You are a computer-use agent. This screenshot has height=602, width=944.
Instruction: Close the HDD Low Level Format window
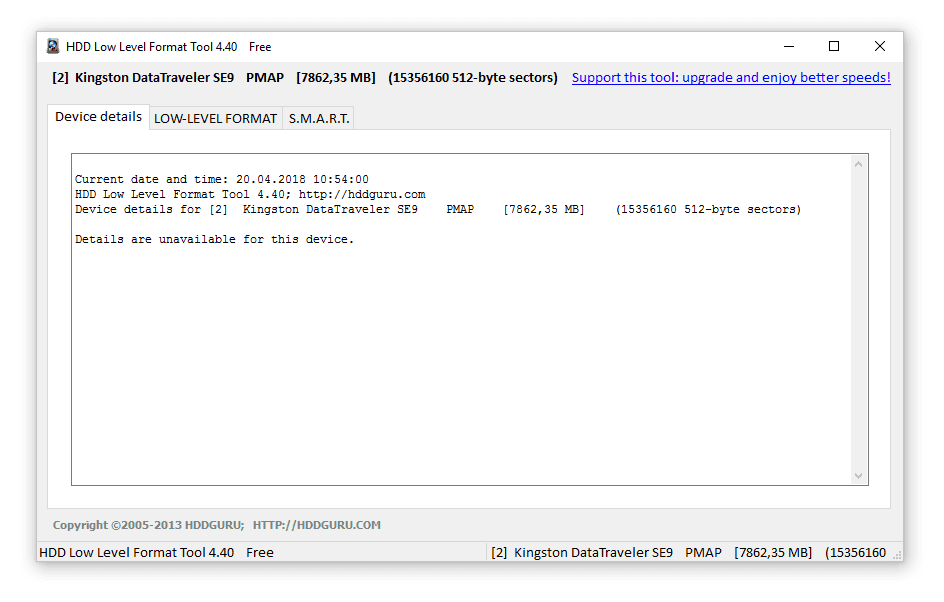(x=880, y=46)
